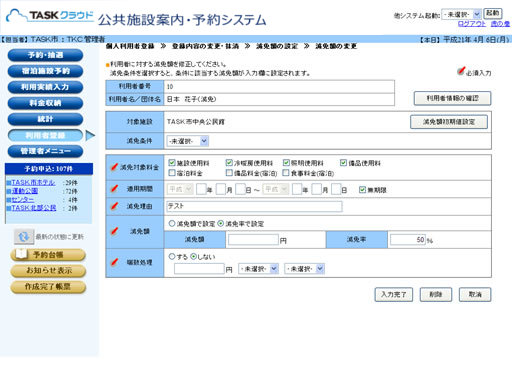This screenshot has height=384, width=512.
Task: Click 登録内容の変更・抹消 in the breadcrumb
Action: click(x=205, y=46)
